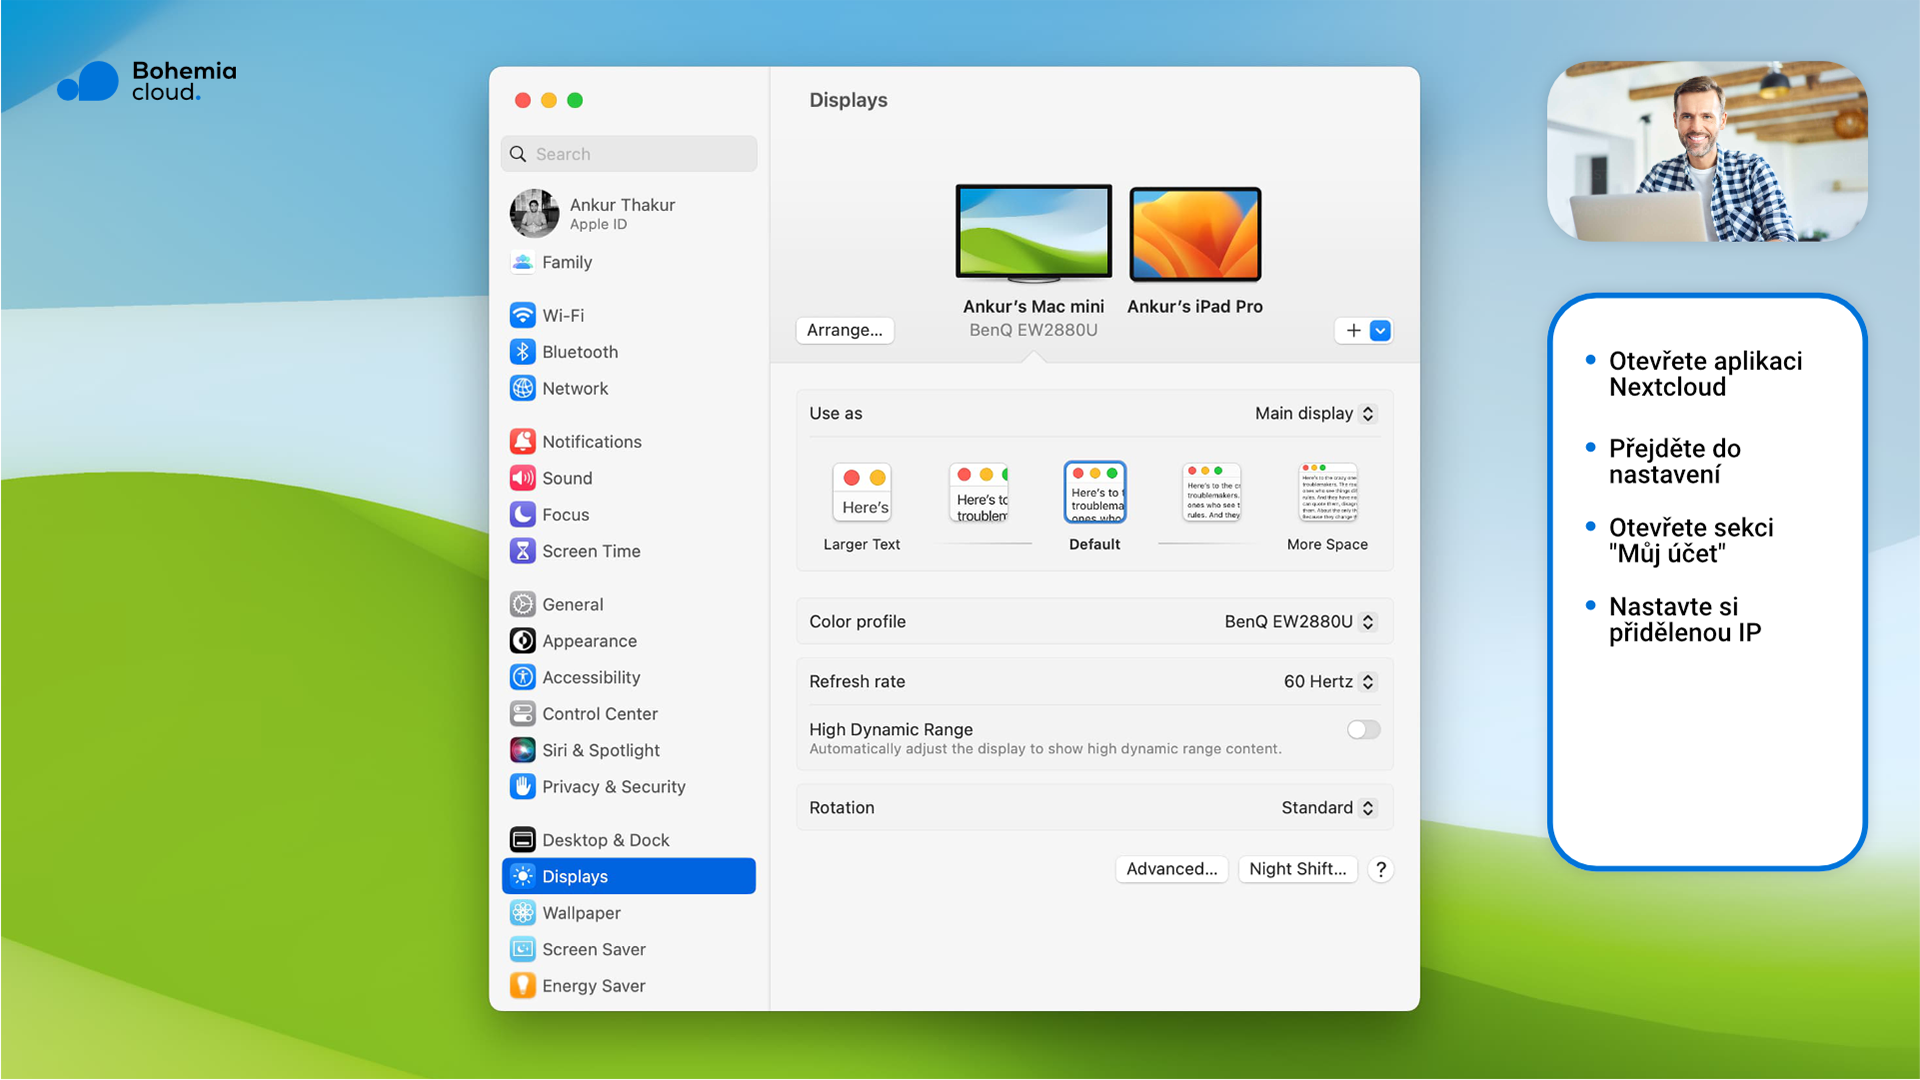Click the Siri & Spotlight icon
The image size is (1920, 1080).
click(522, 750)
